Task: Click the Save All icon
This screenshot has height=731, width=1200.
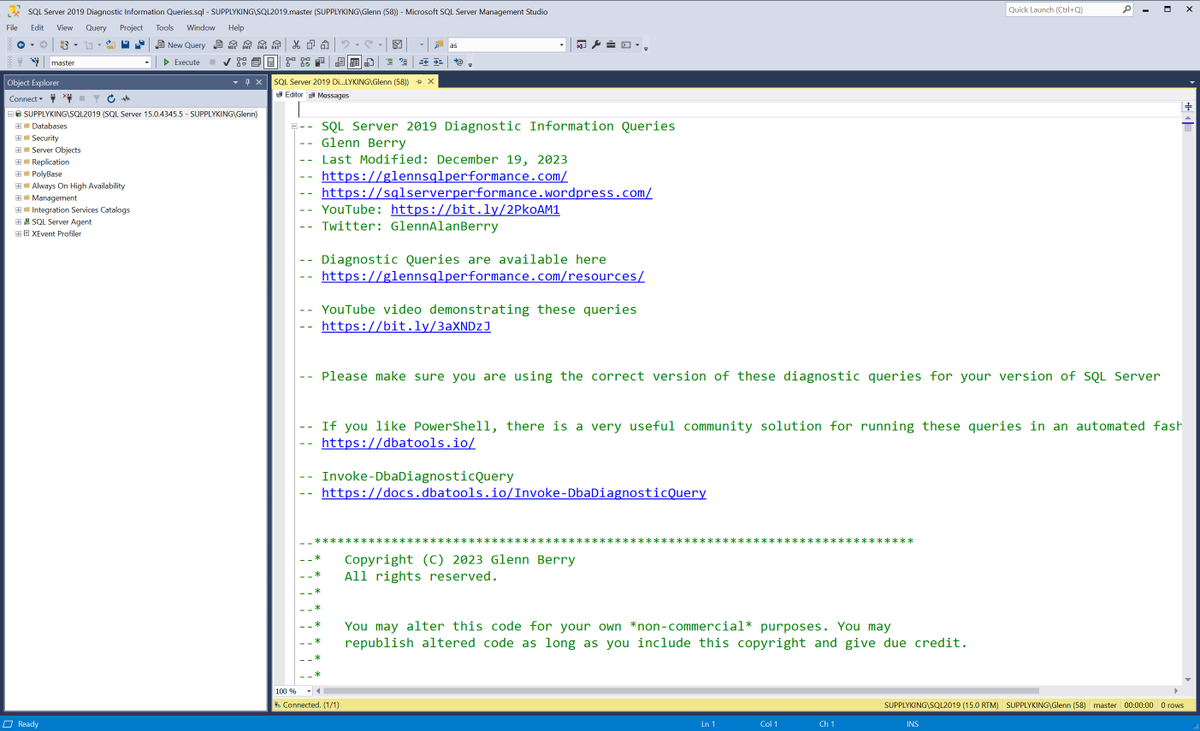Action: click(x=139, y=45)
